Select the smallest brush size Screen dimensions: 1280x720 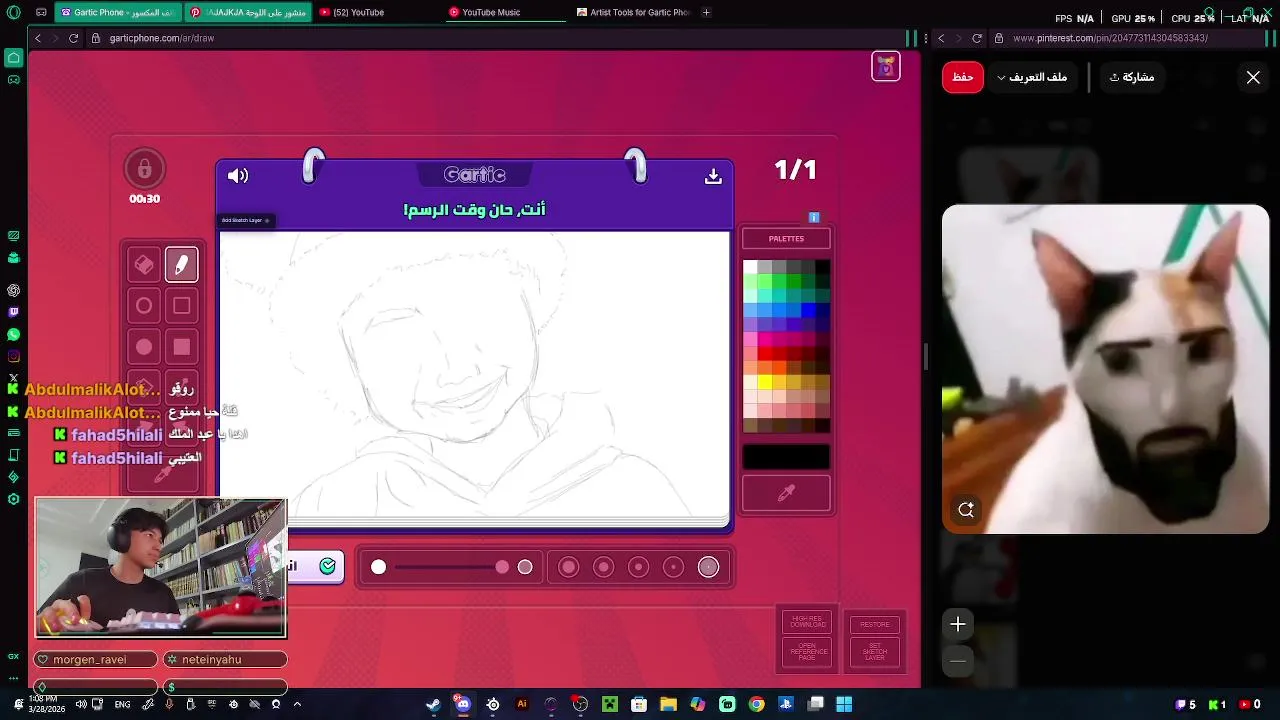708,567
